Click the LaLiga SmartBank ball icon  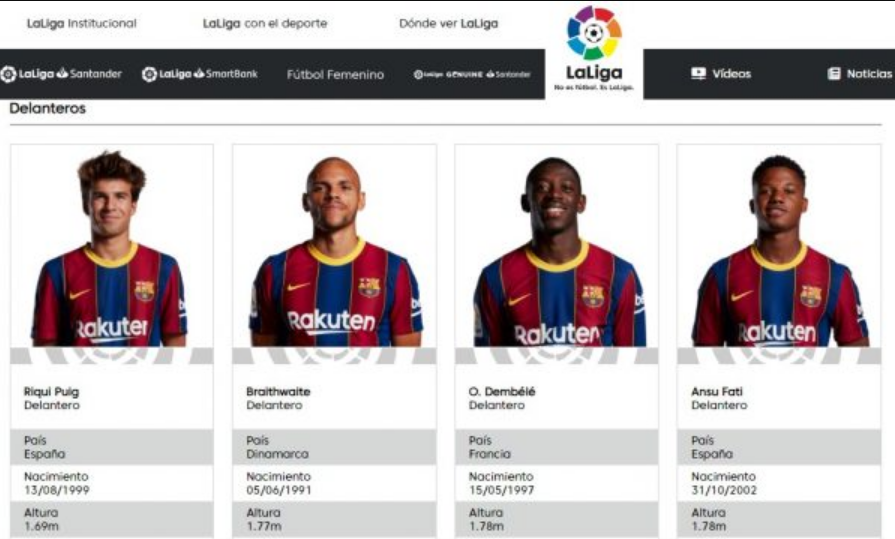(x=149, y=74)
